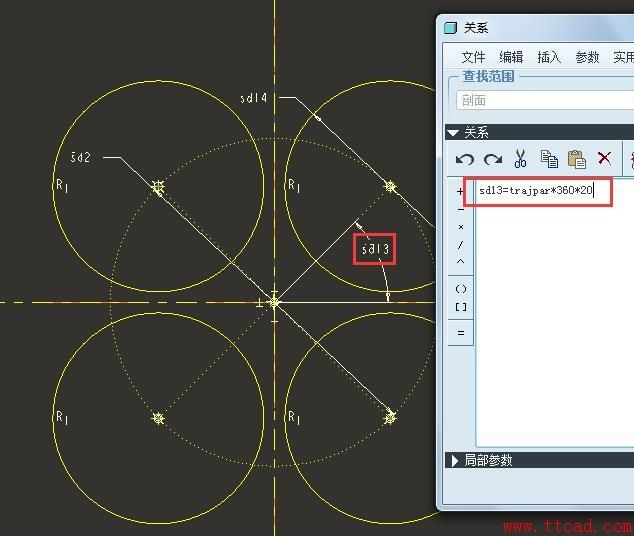This screenshot has height=536, width=634.
Task: Click the Undo icon in relations toolbar
Action: click(x=464, y=159)
